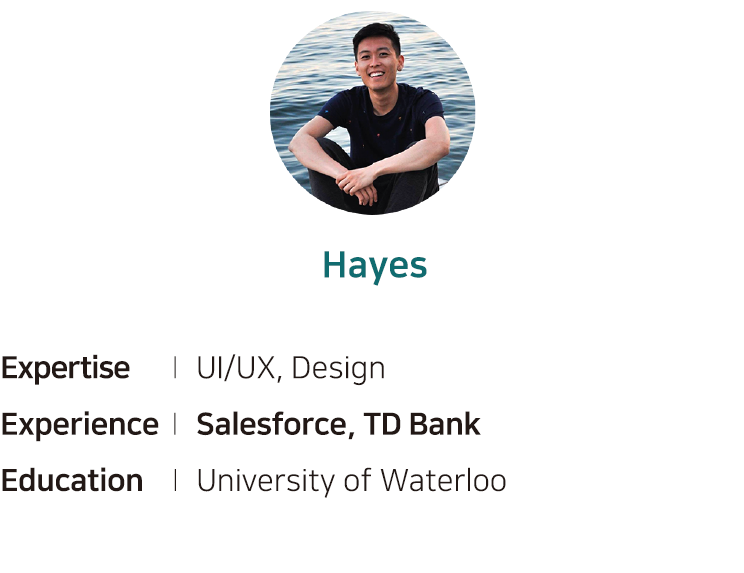
Task: Click the name Hayes
Action: click(375, 267)
